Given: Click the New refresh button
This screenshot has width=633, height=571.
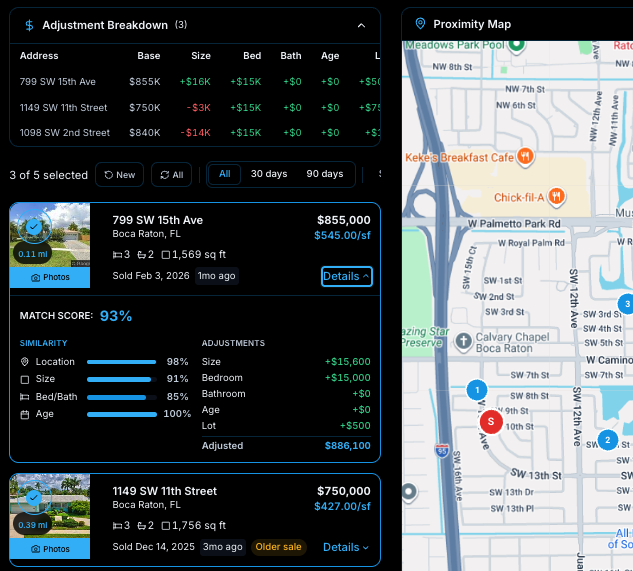Looking at the screenshot, I should tap(120, 175).
